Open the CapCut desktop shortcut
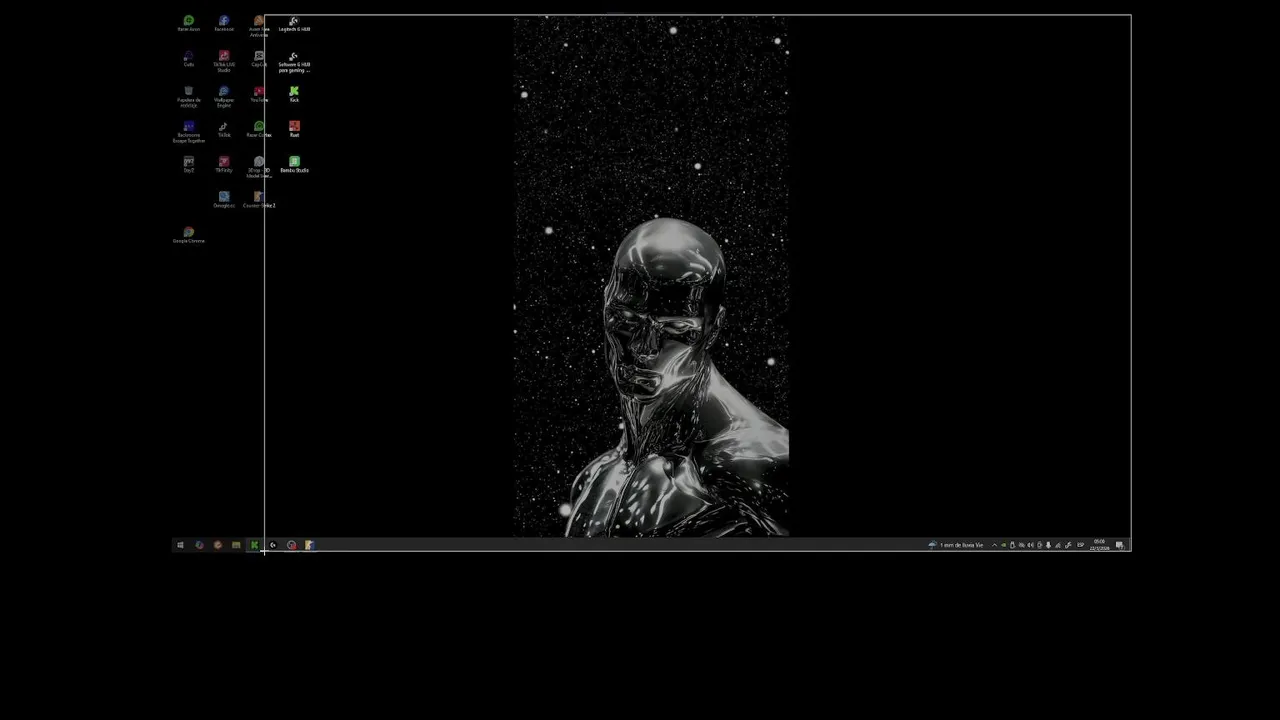This screenshot has width=1280, height=720. pos(259,59)
